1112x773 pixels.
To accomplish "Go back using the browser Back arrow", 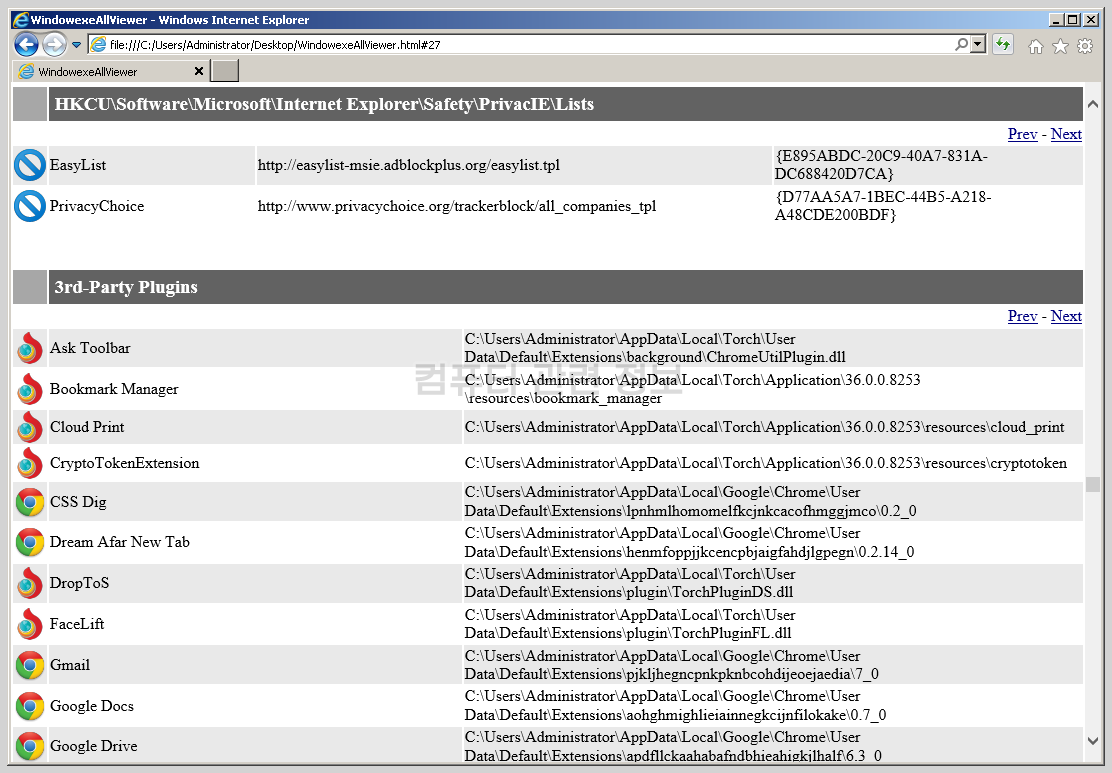I will pos(26,45).
